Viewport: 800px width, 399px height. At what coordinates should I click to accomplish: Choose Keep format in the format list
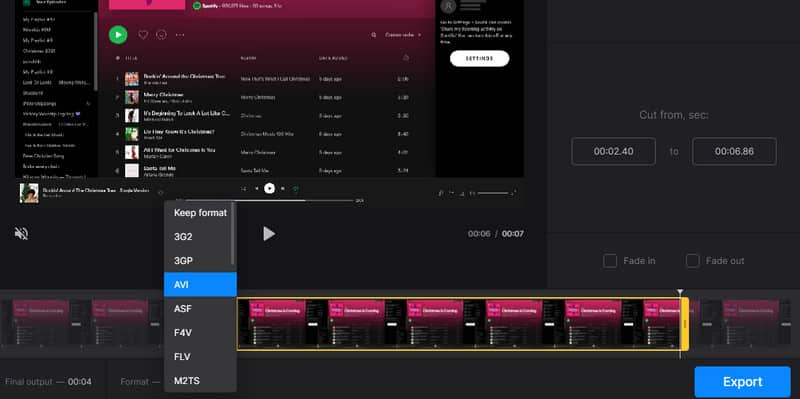click(x=200, y=213)
